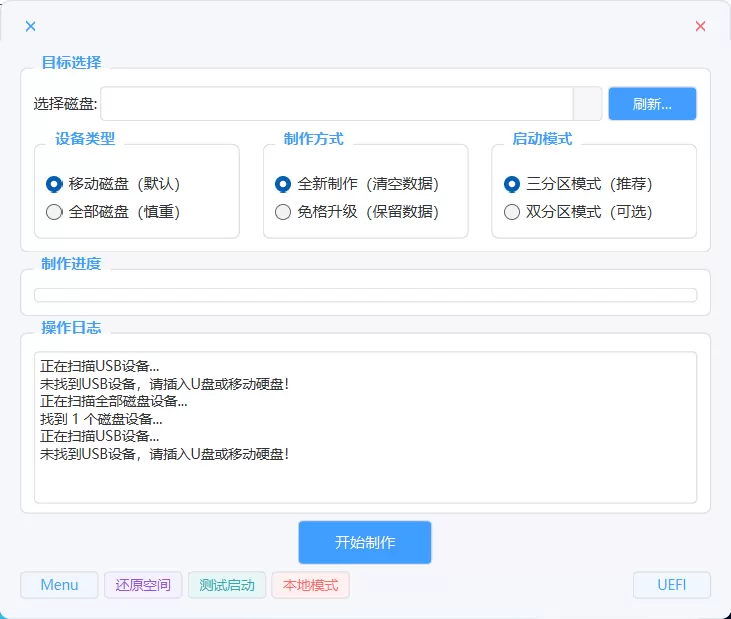Viewport: 731px width, 619px height.
Task: Click the 目标选择 group title
Action: tap(71, 62)
